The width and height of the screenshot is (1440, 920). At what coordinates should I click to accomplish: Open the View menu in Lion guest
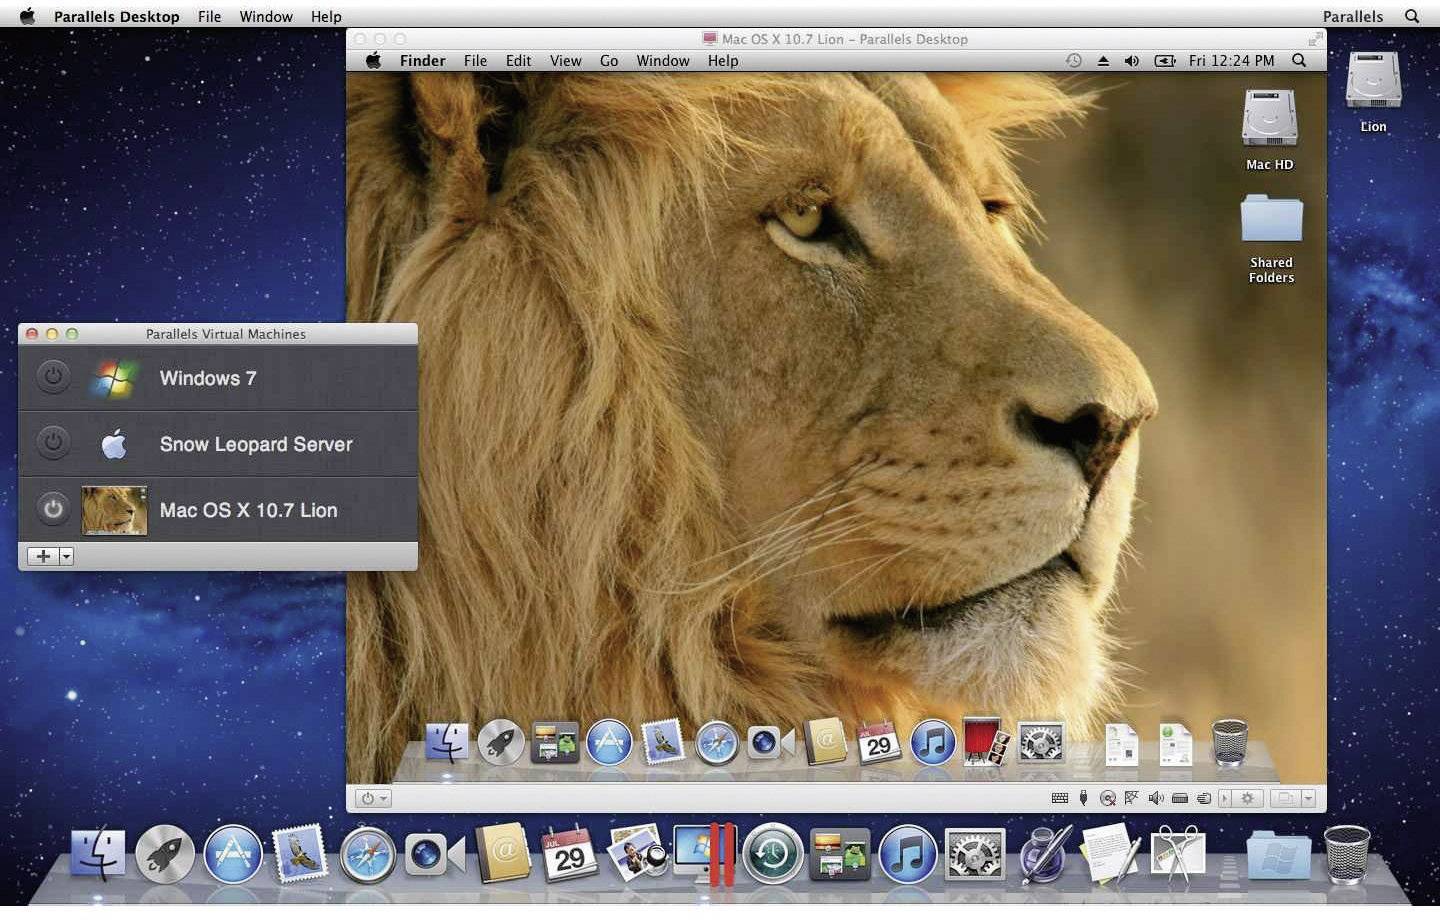(x=565, y=60)
